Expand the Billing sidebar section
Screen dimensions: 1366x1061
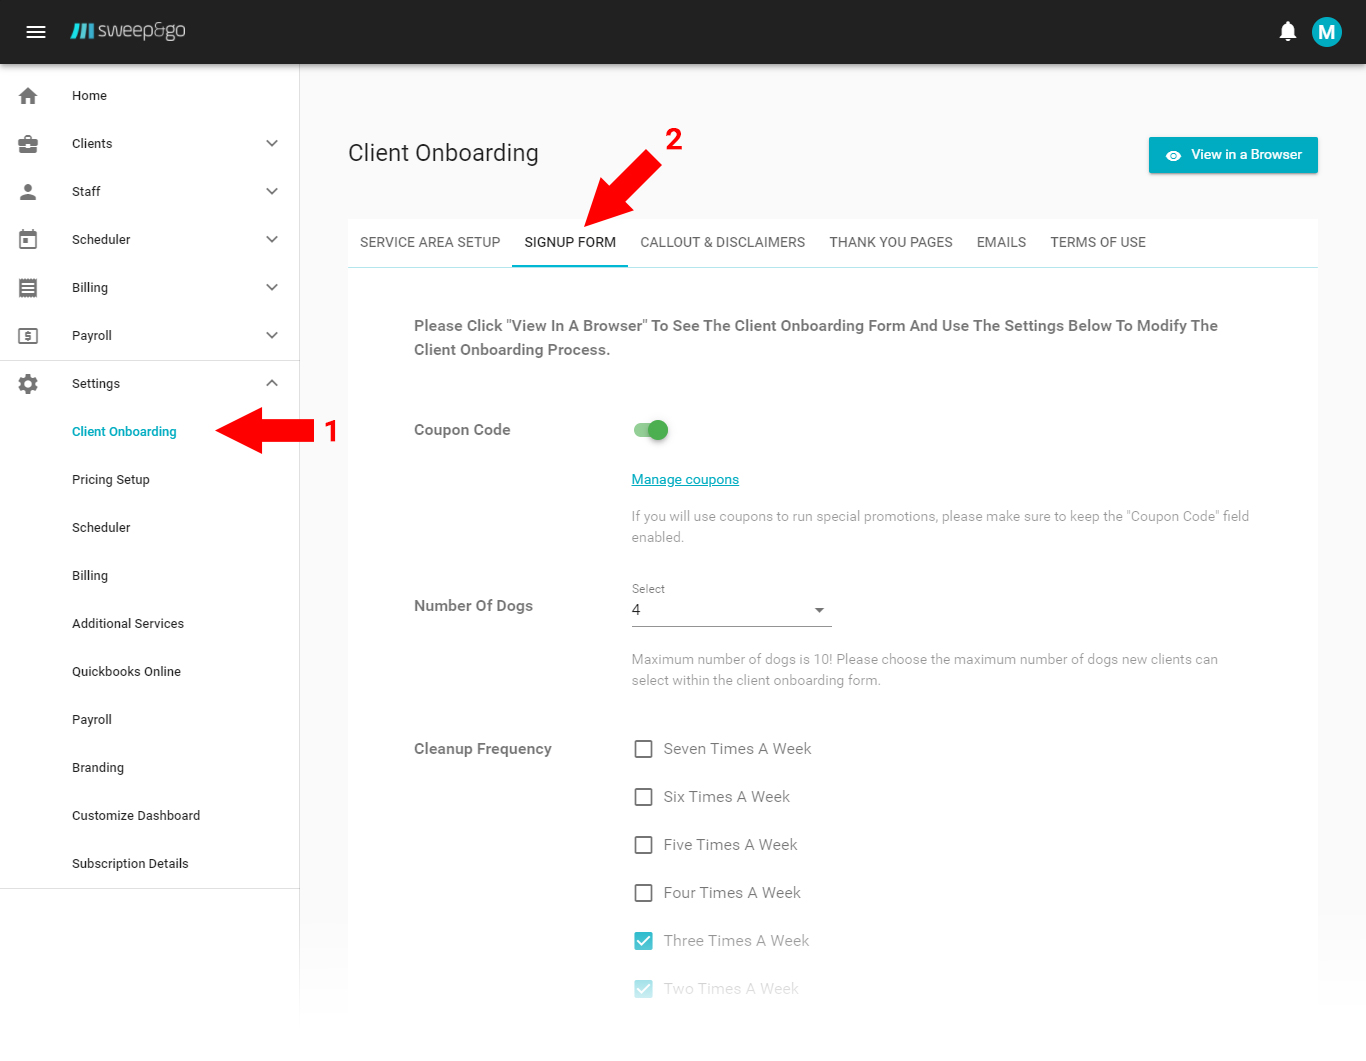[271, 287]
